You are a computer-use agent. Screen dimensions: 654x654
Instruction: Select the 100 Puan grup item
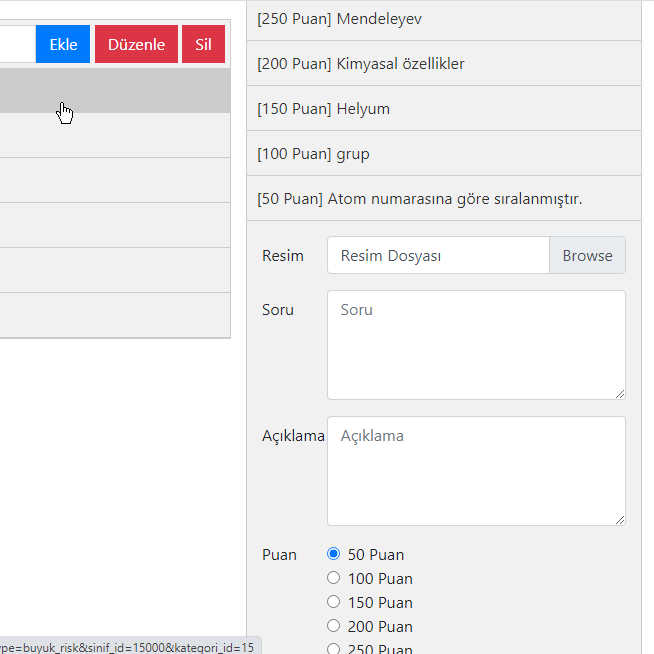click(444, 153)
